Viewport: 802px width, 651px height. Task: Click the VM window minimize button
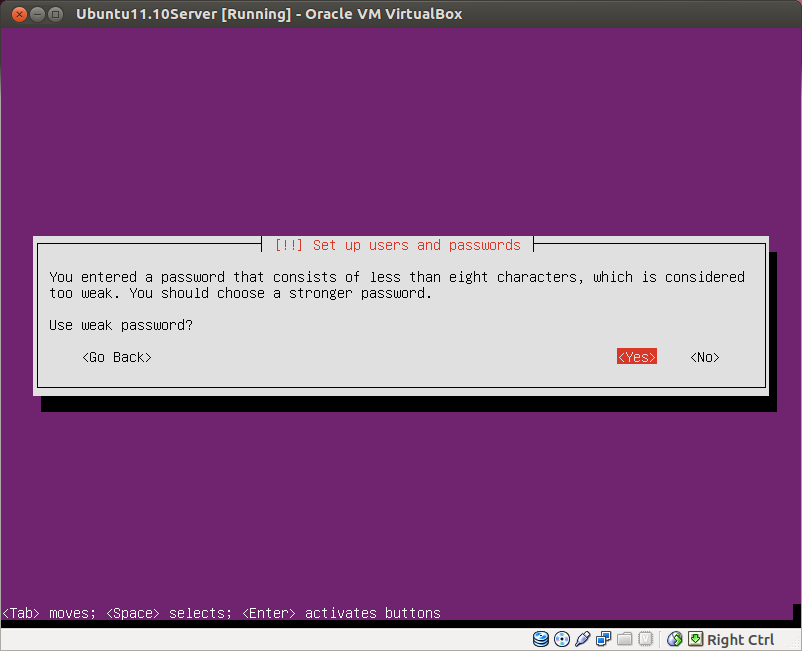[37, 14]
